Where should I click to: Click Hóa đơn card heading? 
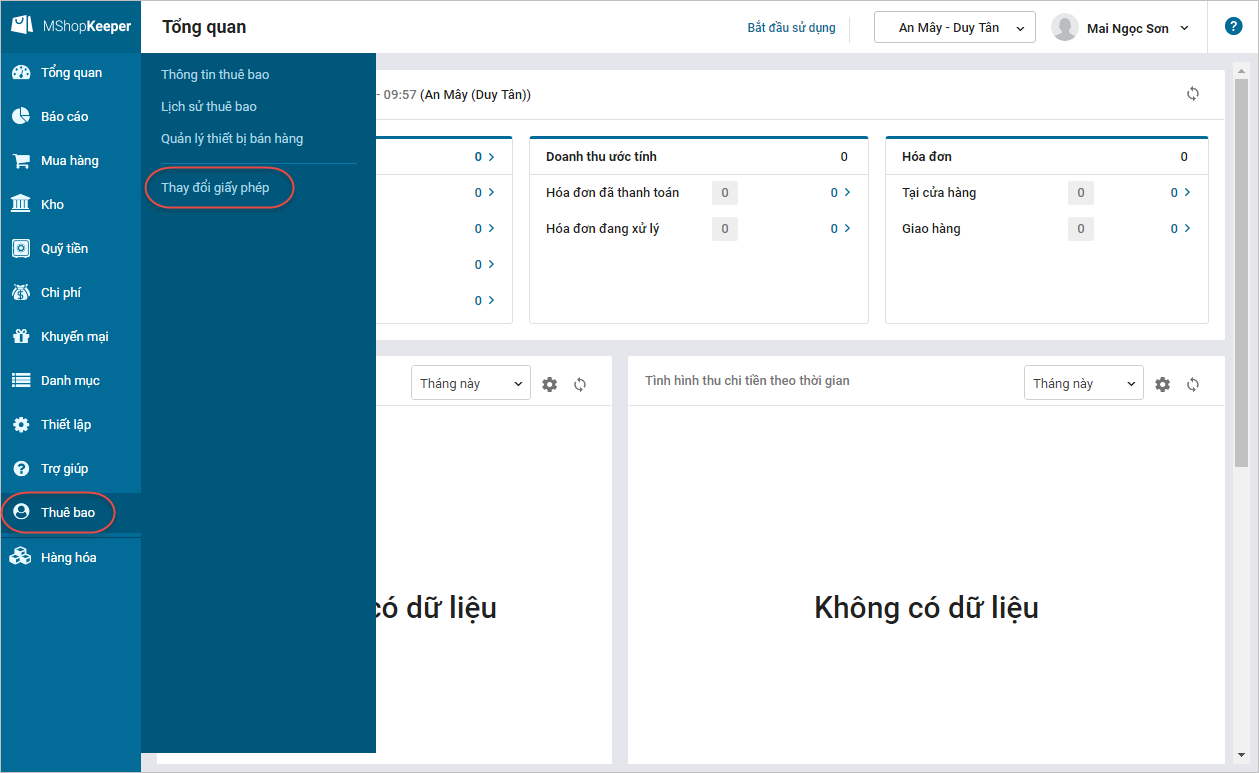(927, 157)
